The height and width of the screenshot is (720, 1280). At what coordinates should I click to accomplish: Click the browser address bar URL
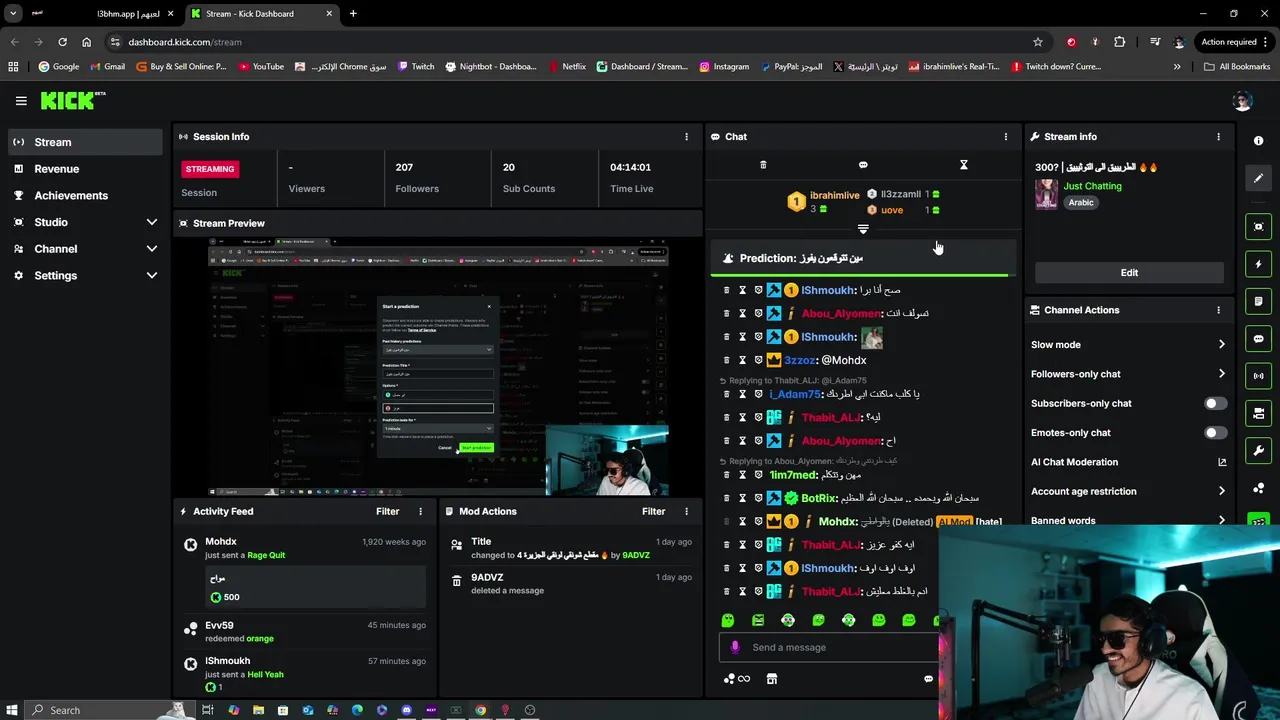point(185,42)
